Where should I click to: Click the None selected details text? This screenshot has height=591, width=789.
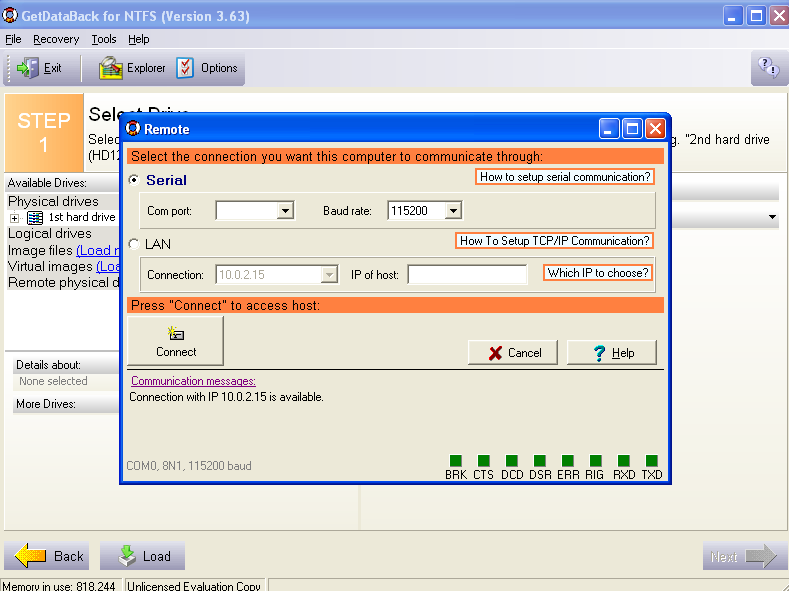[53, 381]
